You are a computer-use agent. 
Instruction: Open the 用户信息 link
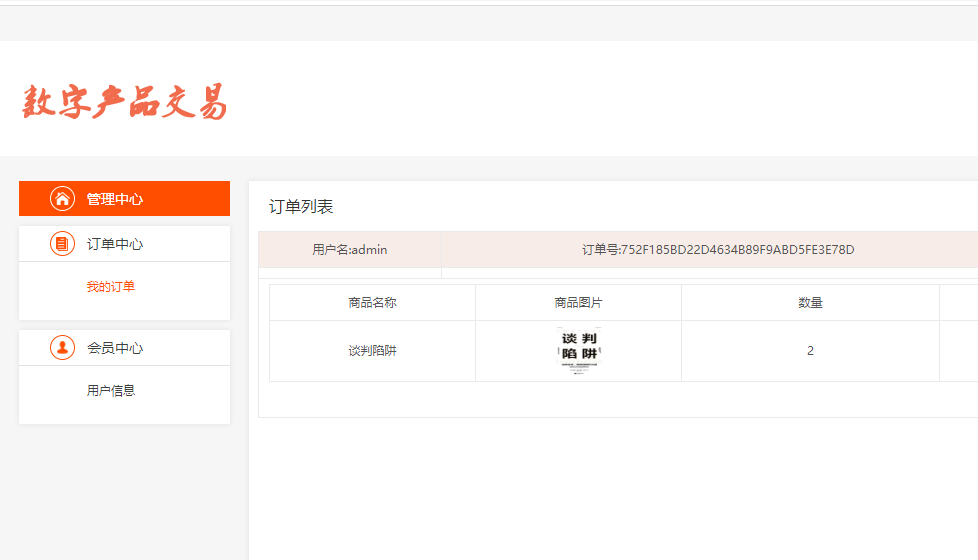point(110,391)
